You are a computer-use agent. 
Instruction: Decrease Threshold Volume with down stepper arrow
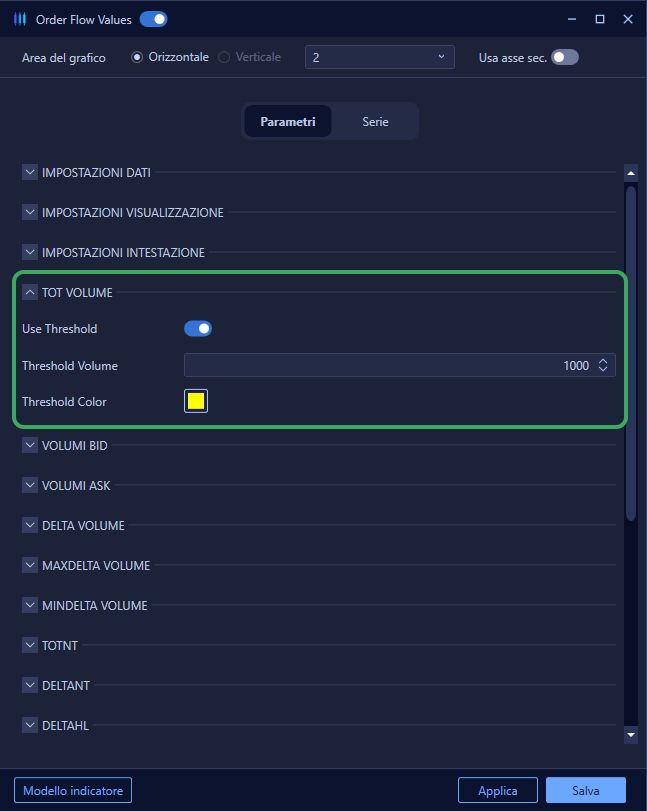[603, 369]
